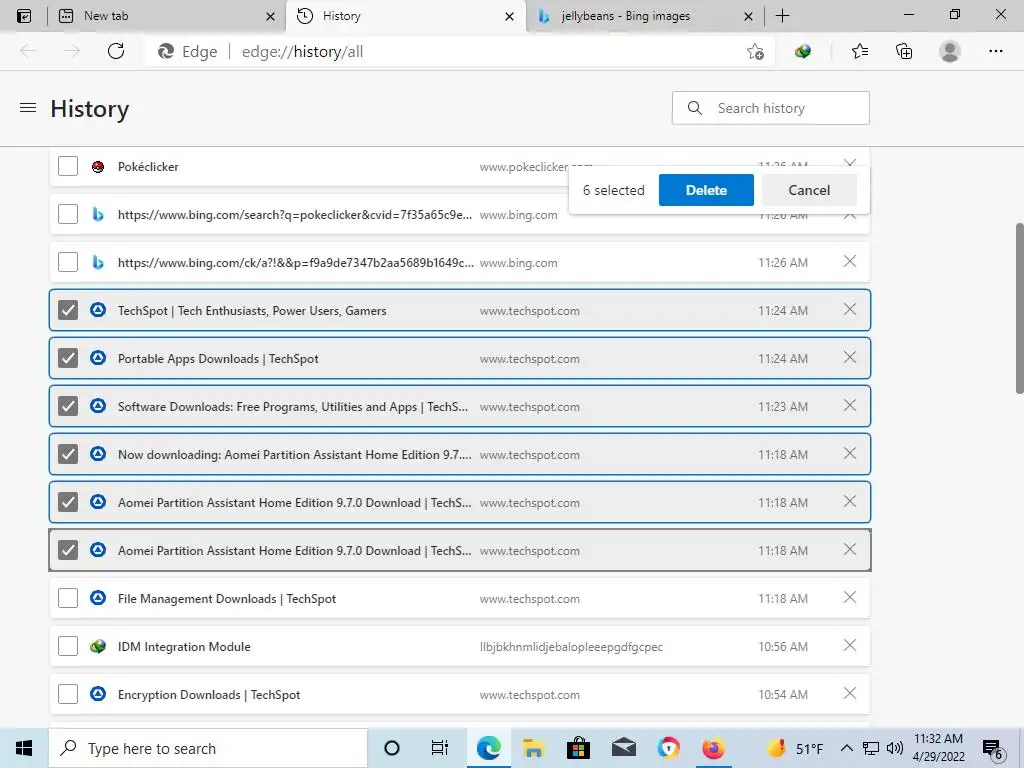The image size is (1024, 768).
Task: Remove the TechSpot Tech Enthusiasts entry X
Action: point(850,309)
